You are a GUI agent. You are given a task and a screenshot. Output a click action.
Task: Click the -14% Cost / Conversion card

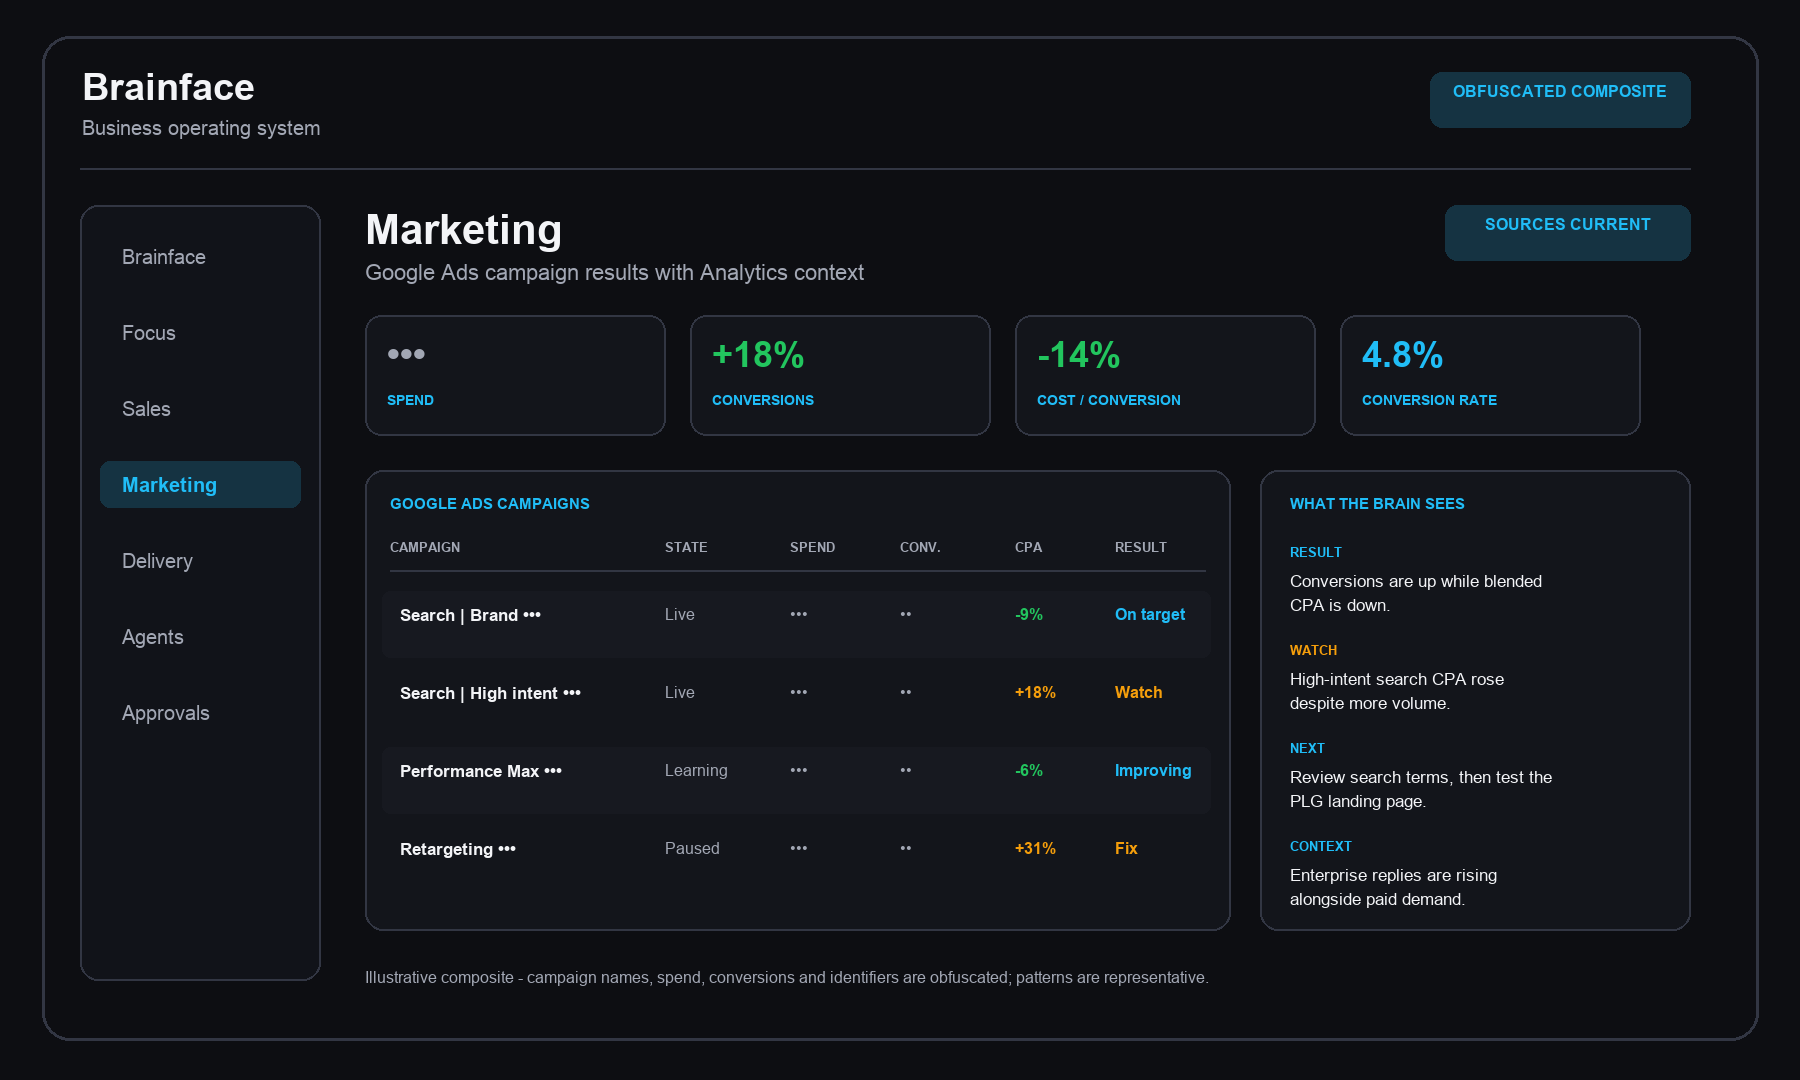coord(1165,375)
